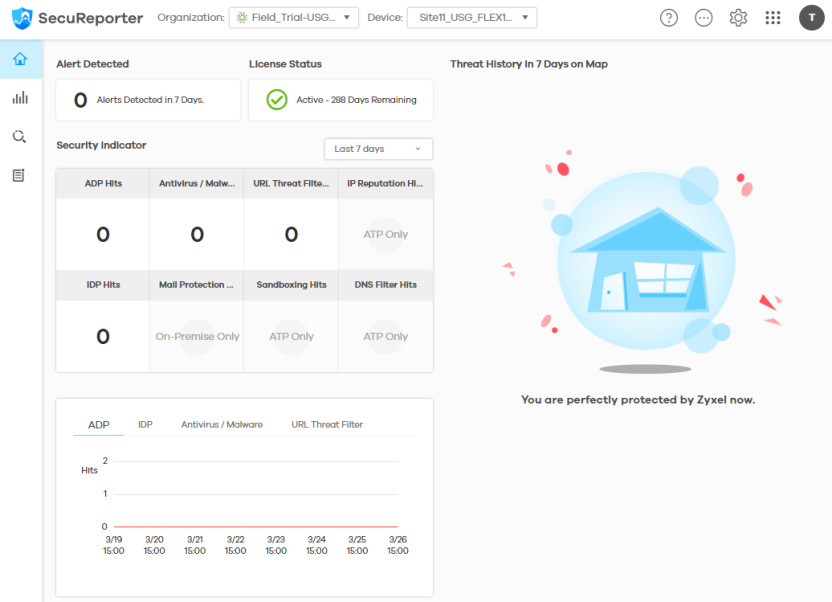
Task: Open the Analysis bar chart sidebar icon
Action: (20, 98)
